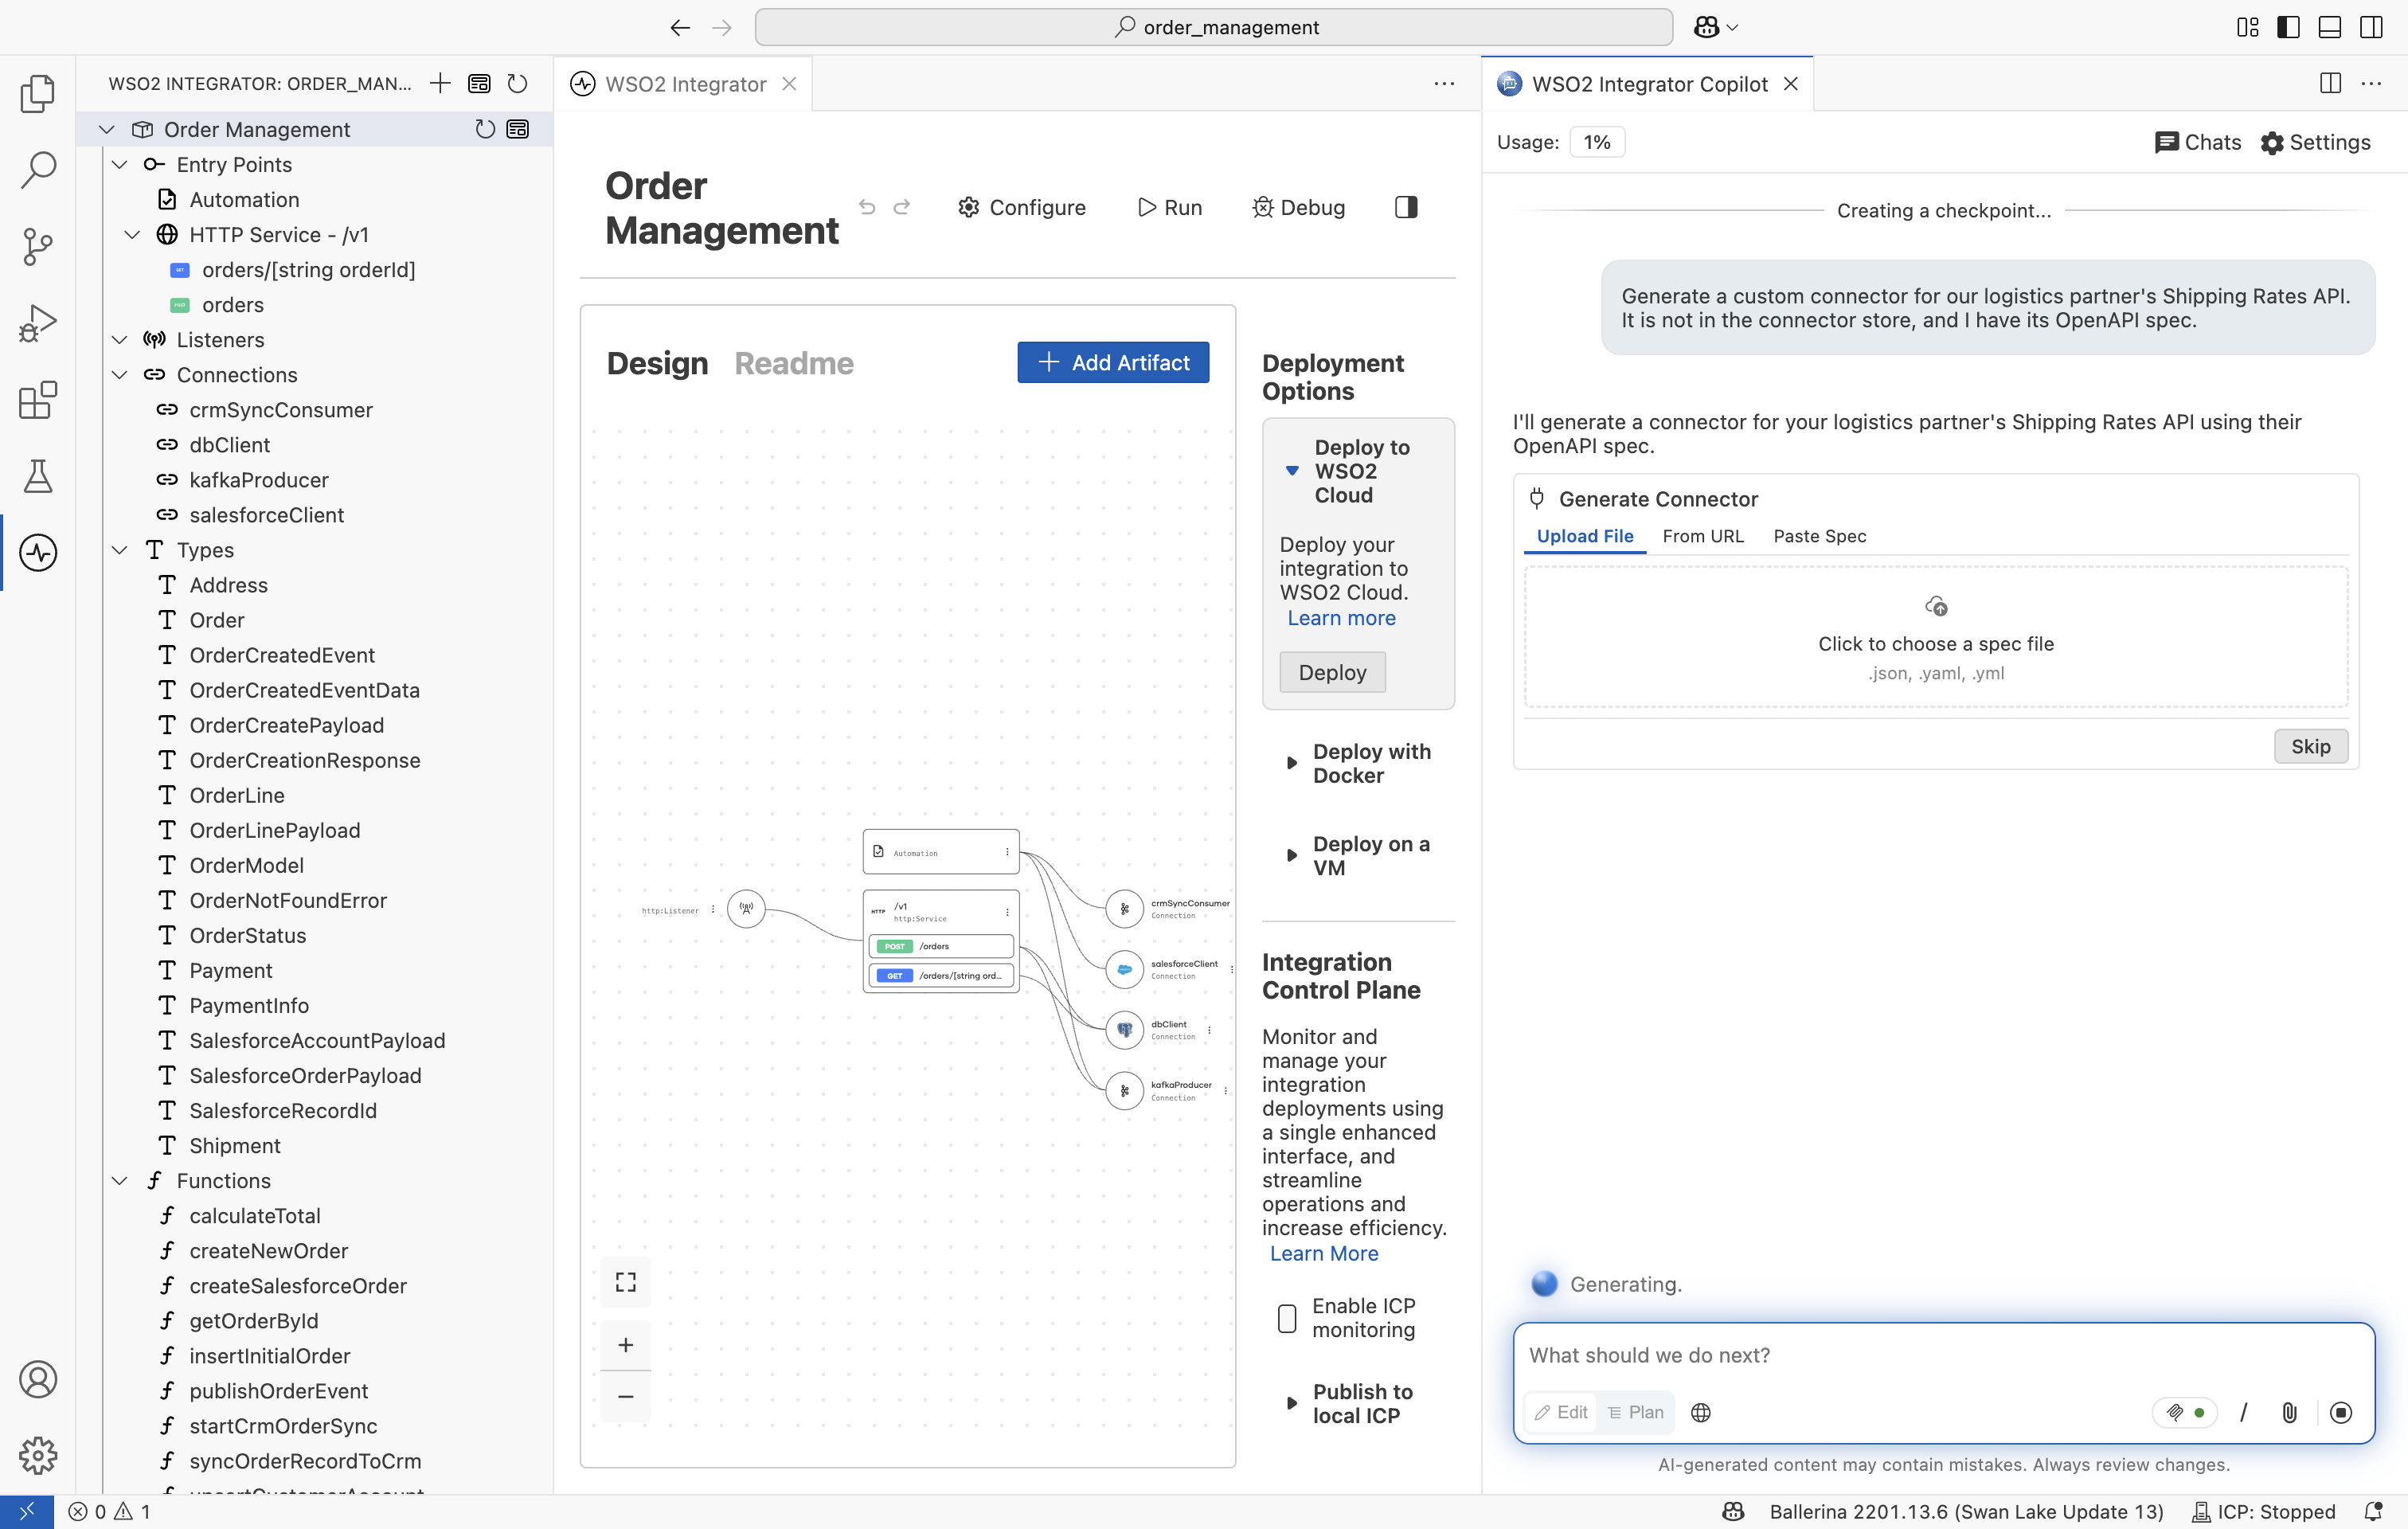Switch to the Paste Spec tab
The image size is (2408, 1529).
(1819, 536)
